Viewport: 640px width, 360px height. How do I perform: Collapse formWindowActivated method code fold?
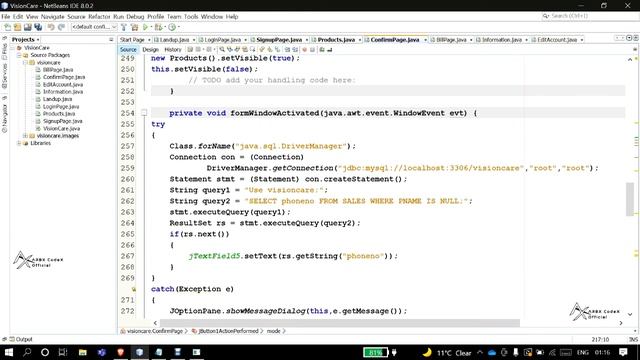[x=144, y=113]
